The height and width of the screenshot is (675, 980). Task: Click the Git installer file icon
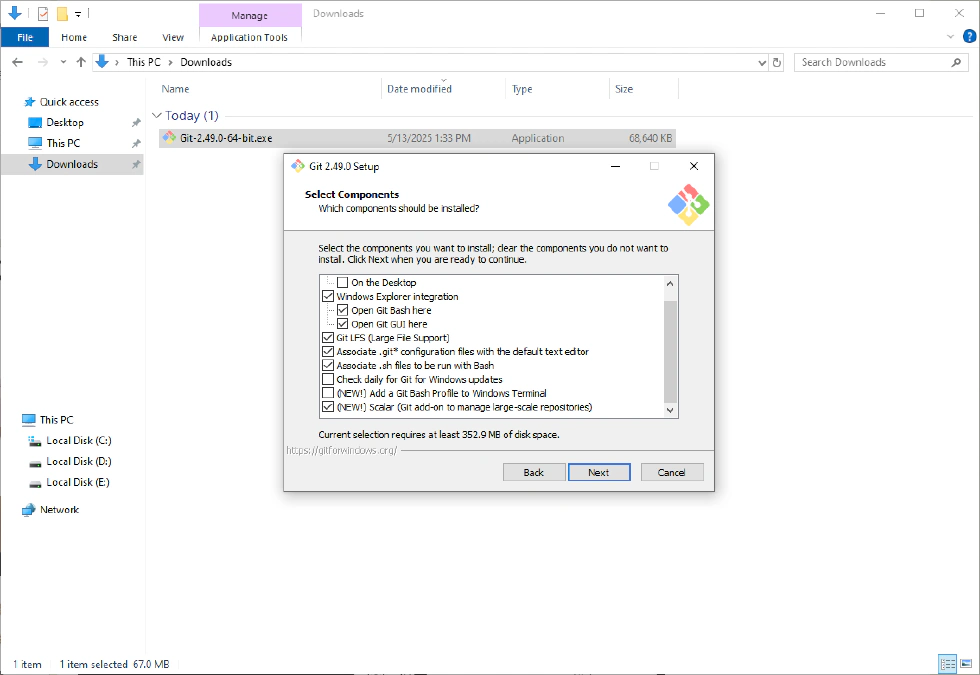click(x=170, y=138)
